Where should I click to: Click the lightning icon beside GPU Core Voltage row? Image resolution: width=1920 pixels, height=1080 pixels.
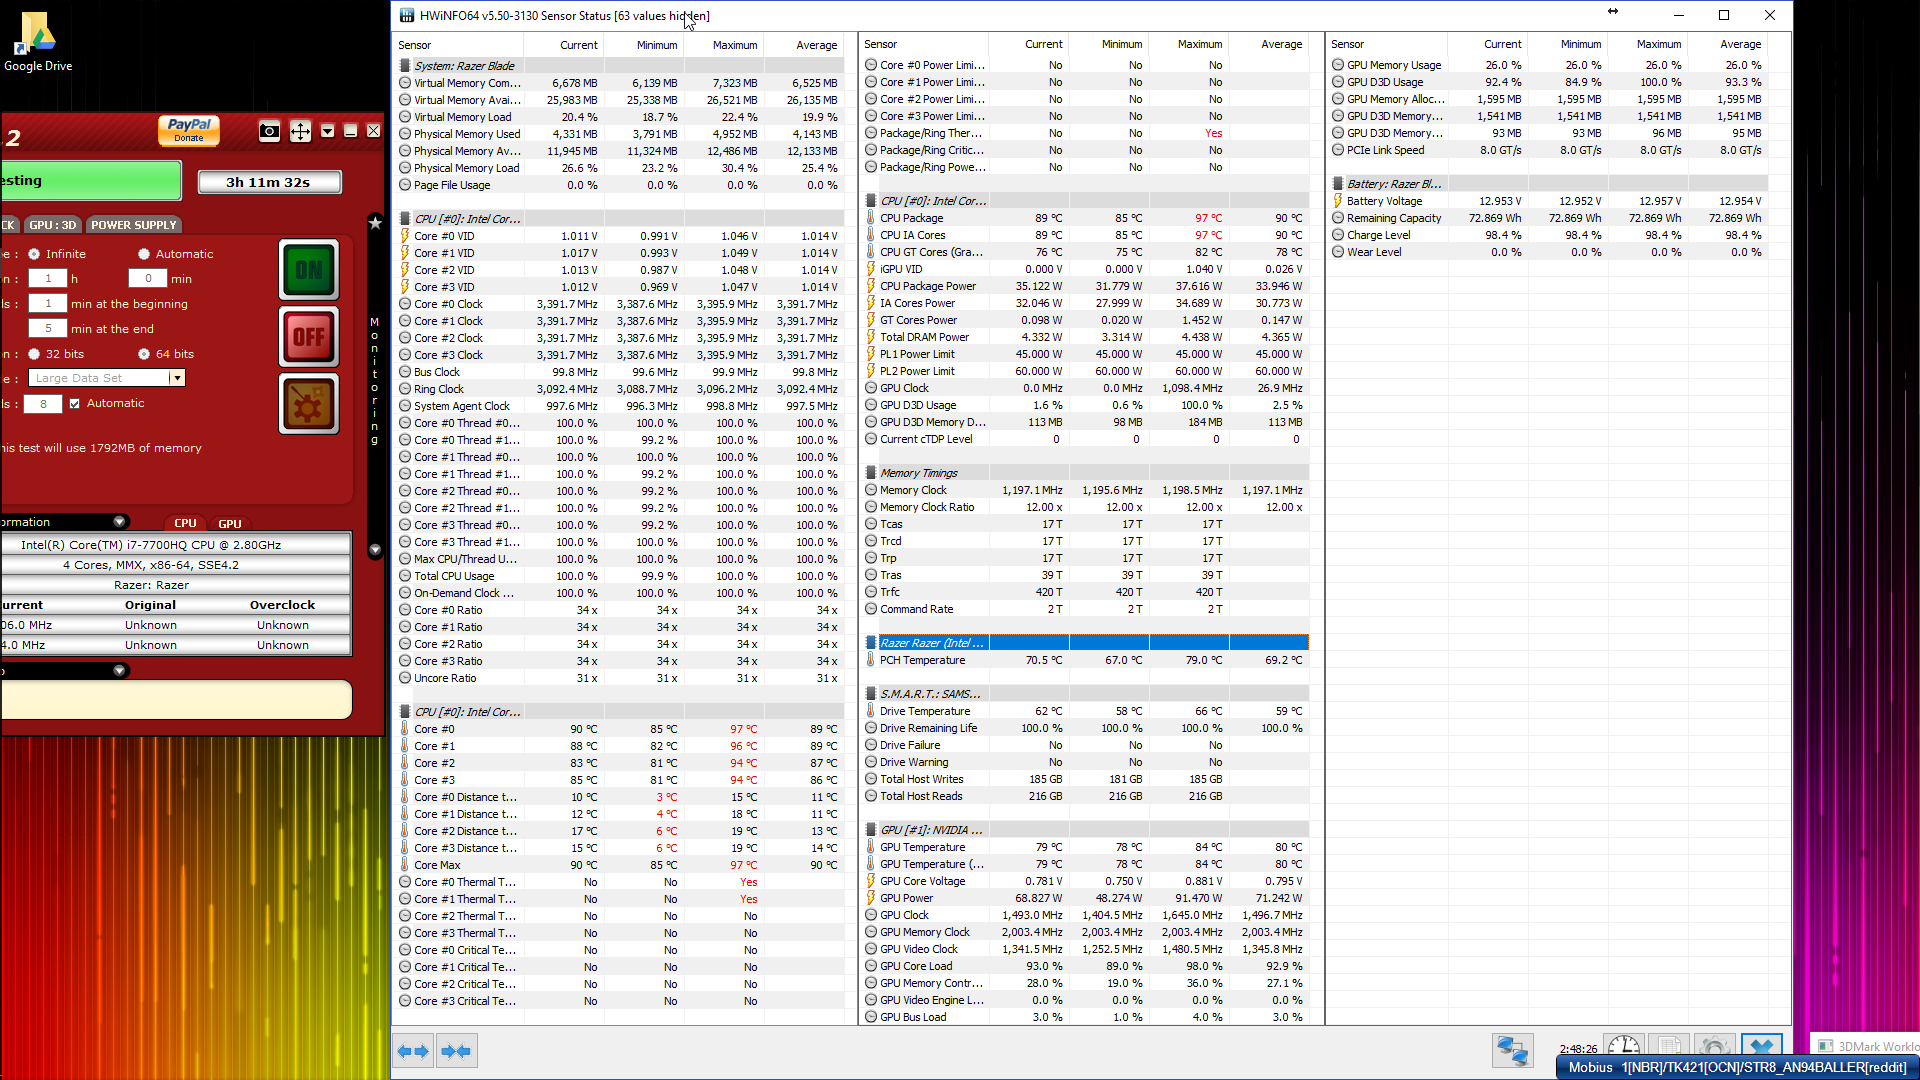click(871, 881)
